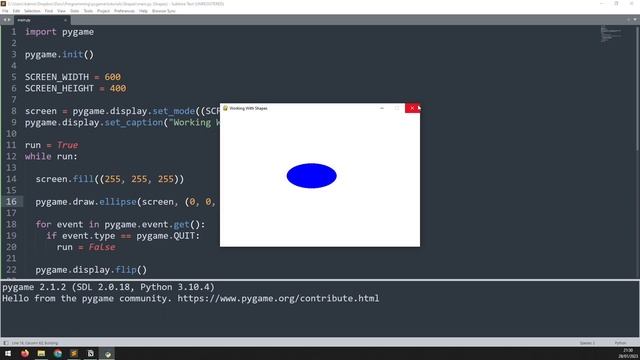This screenshot has width=640, height=360.
Task: Open the Find menu
Action: coord(49,11)
